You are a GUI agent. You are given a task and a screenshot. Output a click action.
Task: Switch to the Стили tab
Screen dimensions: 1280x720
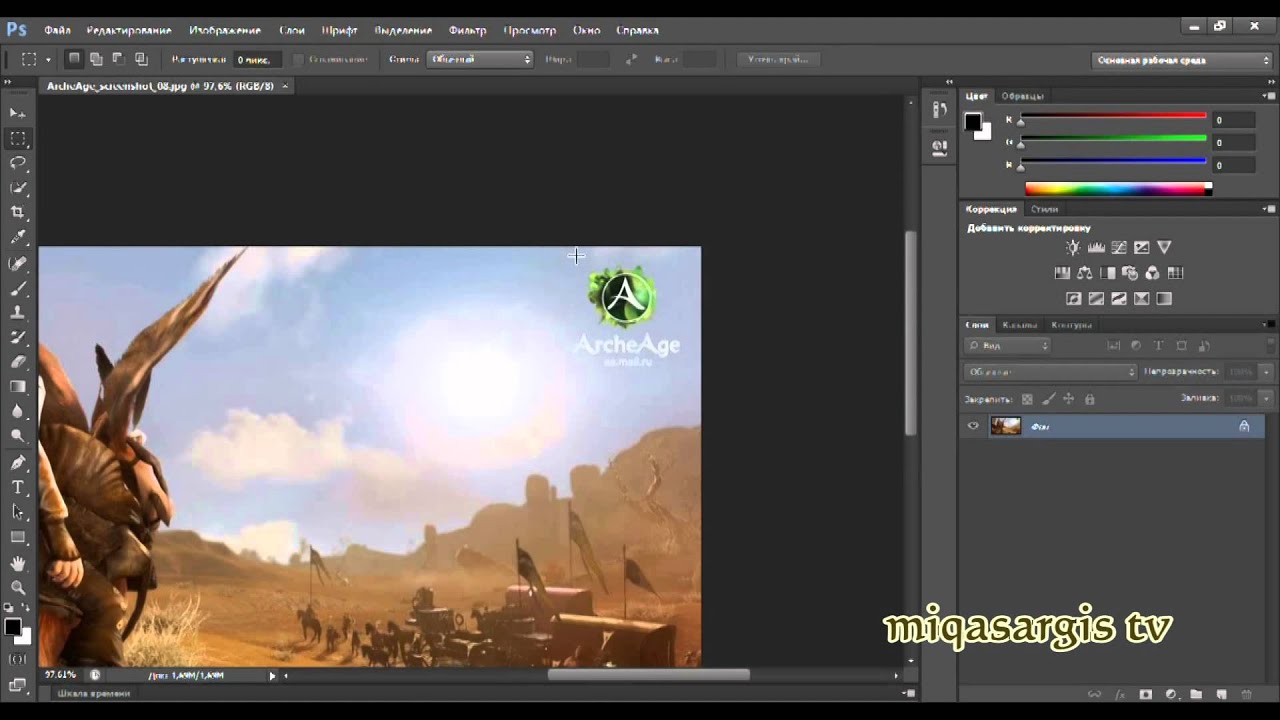click(1044, 209)
